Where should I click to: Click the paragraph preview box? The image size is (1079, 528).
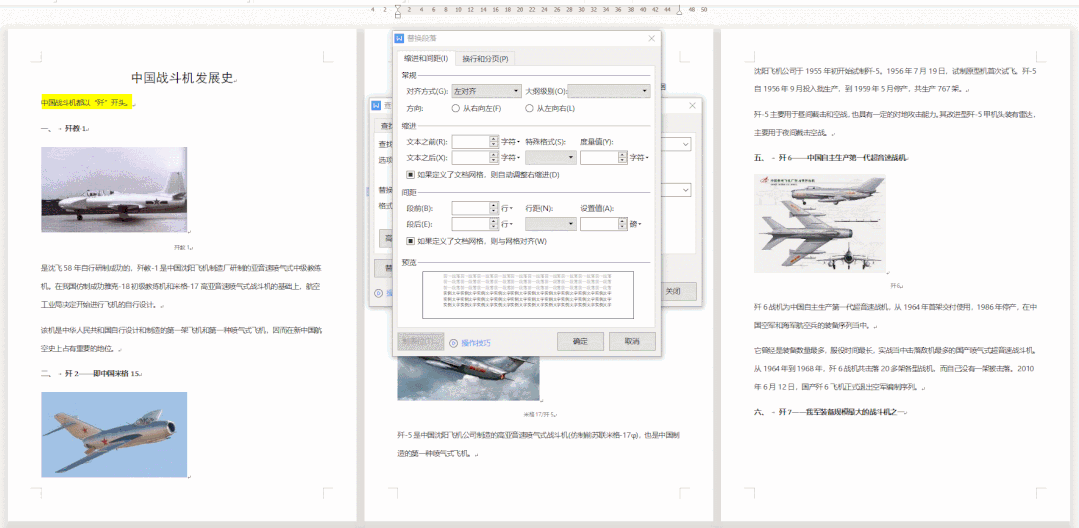[528, 295]
